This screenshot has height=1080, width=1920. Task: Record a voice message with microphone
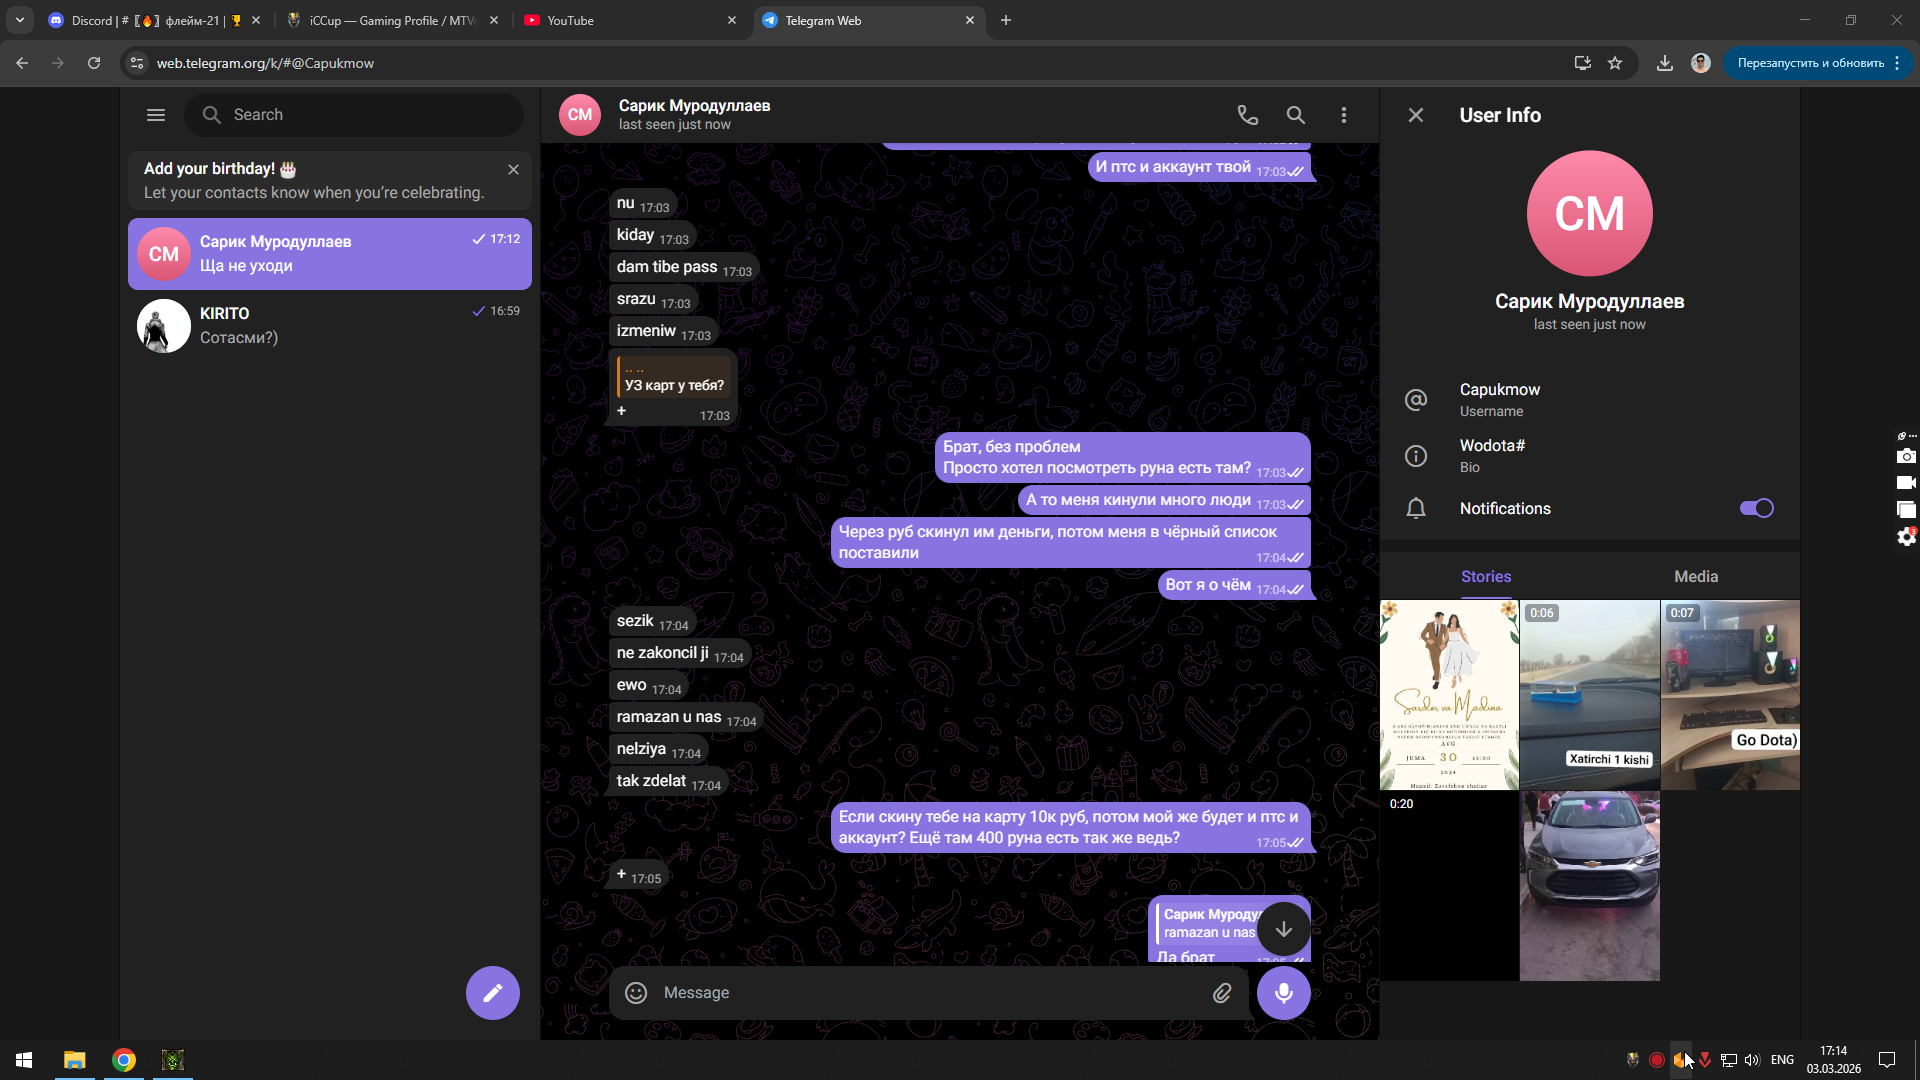coord(1283,992)
